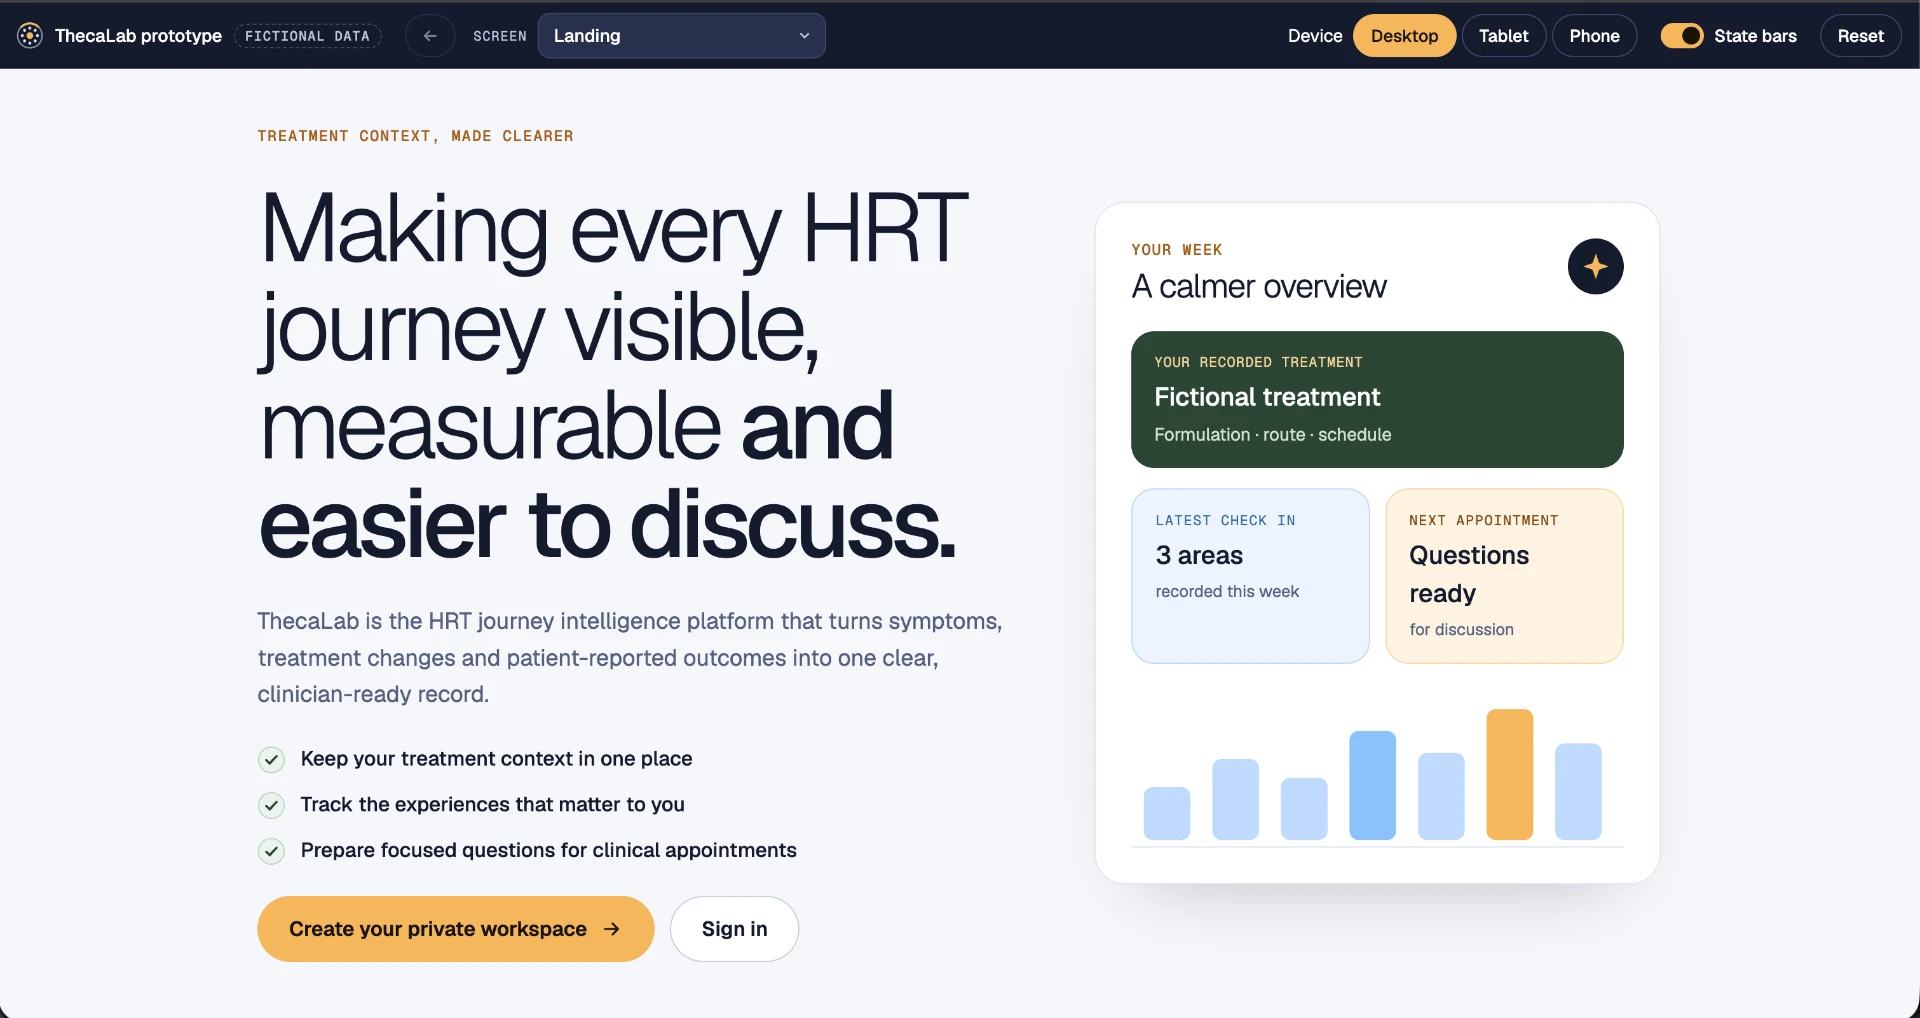Click 'Formulation · route · schedule' text
1920x1018 pixels.
pos(1272,435)
